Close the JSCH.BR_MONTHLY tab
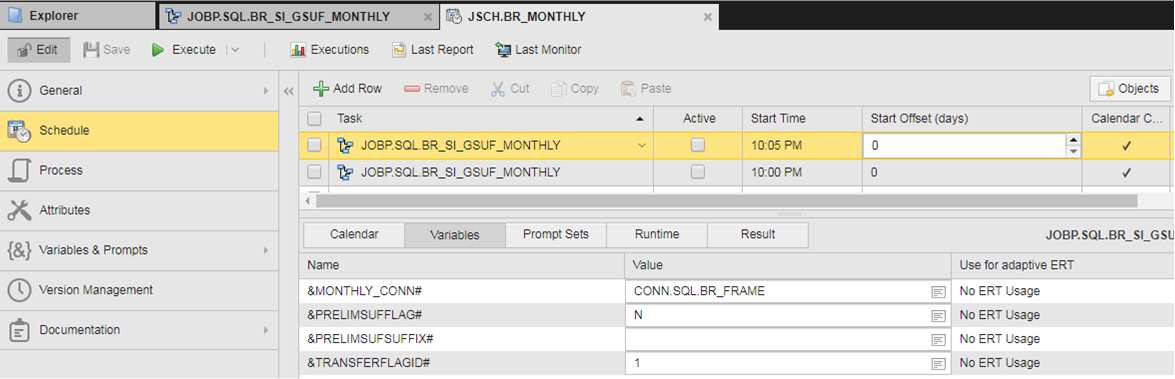The width and height of the screenshot is (1175, 379). (x=707, y=17)
